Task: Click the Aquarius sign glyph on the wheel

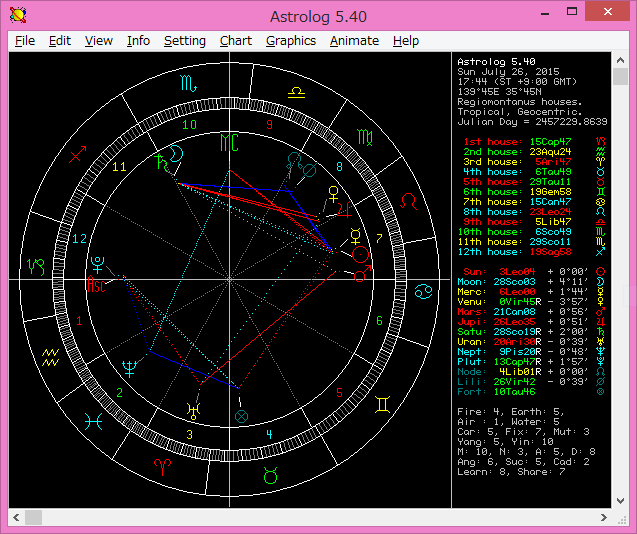Action: coord(50,358)
